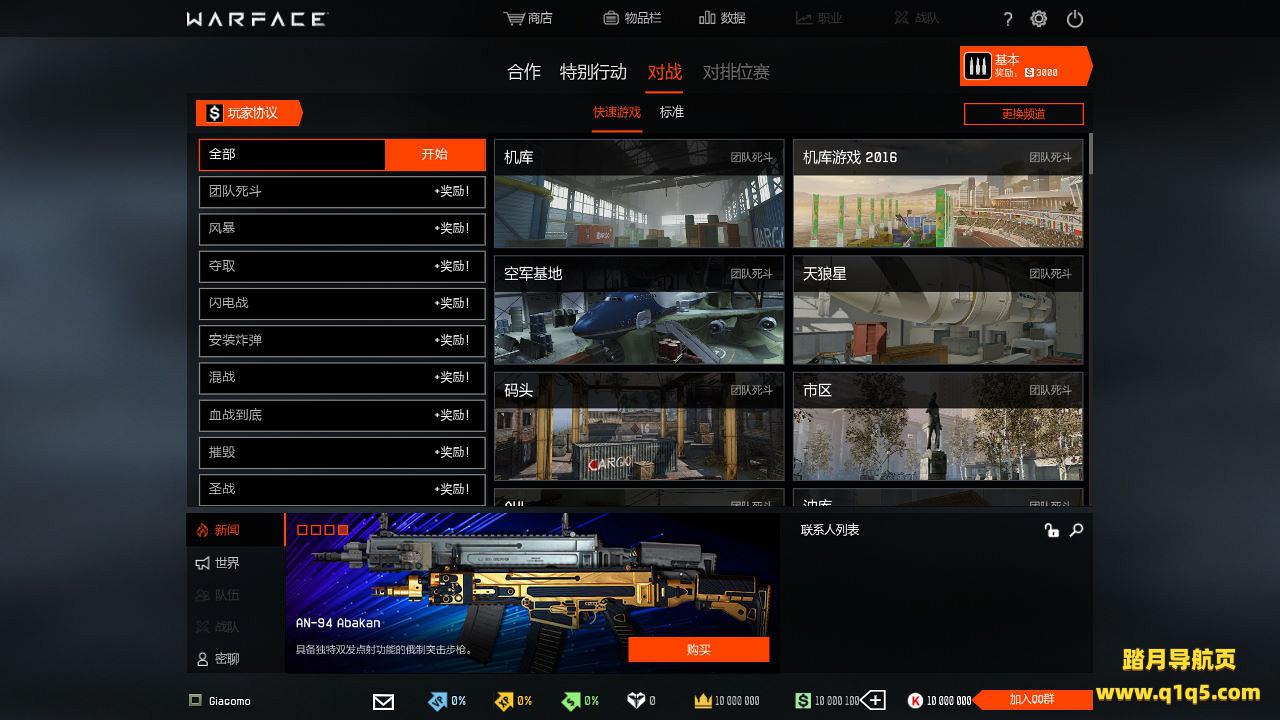The height and width of the screenshot is (720, 1280).
Task: Click the power exit icon
Action: [x=1075, y=19]
